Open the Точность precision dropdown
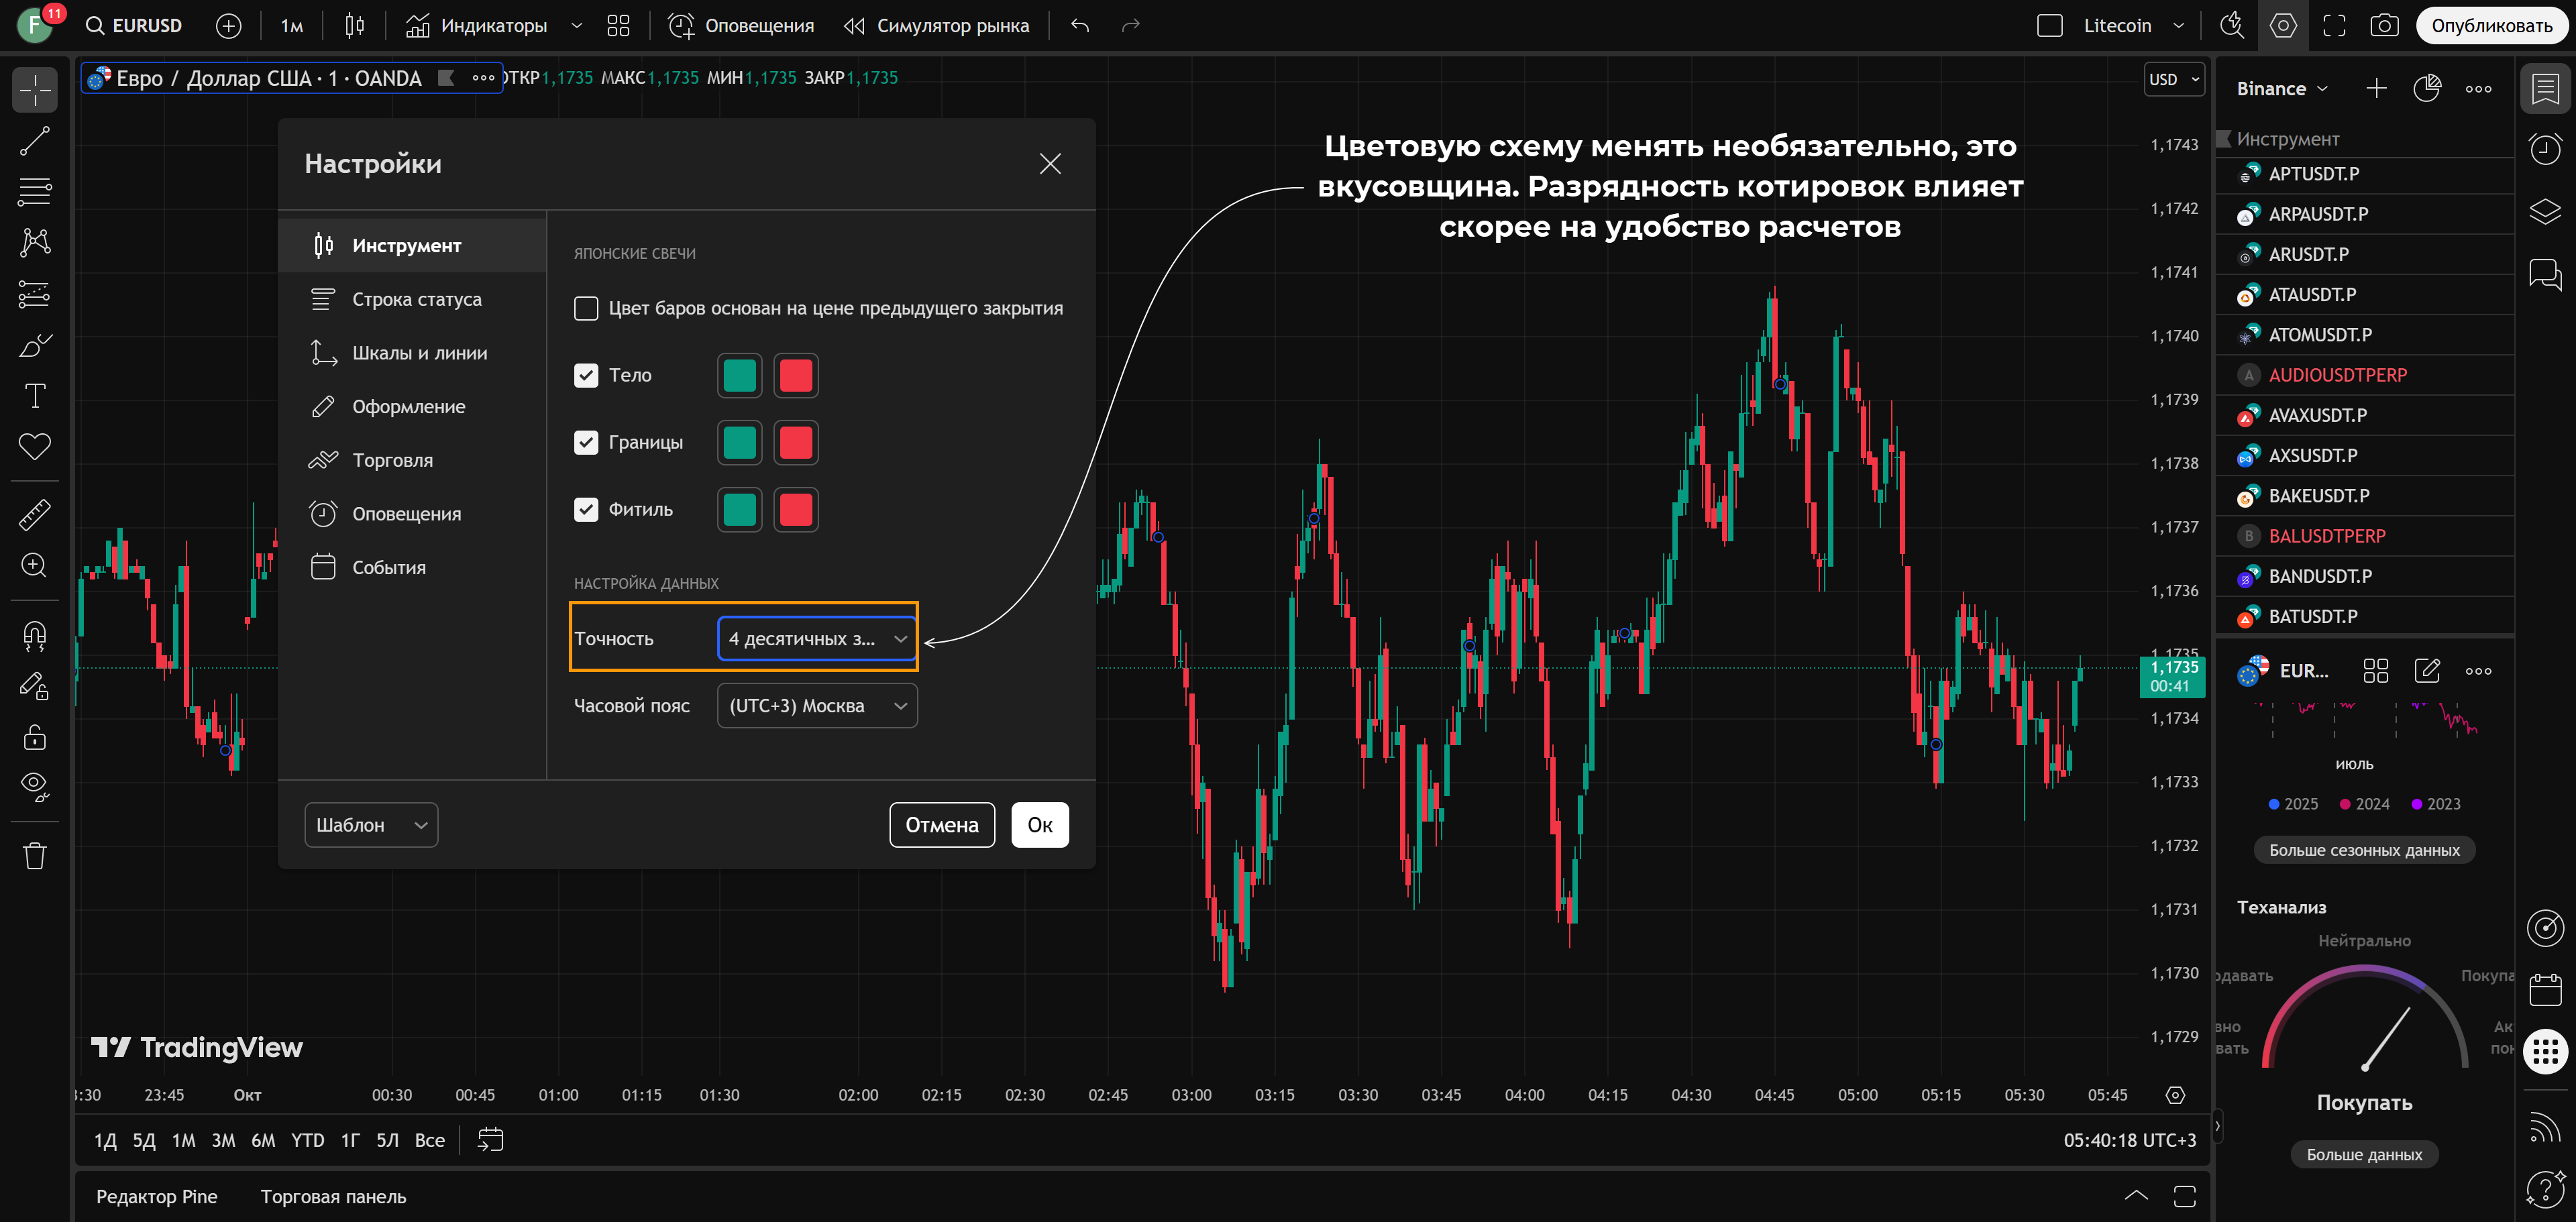The width and height of the screenshot is (2576, 1222). (x=817, y=638)
